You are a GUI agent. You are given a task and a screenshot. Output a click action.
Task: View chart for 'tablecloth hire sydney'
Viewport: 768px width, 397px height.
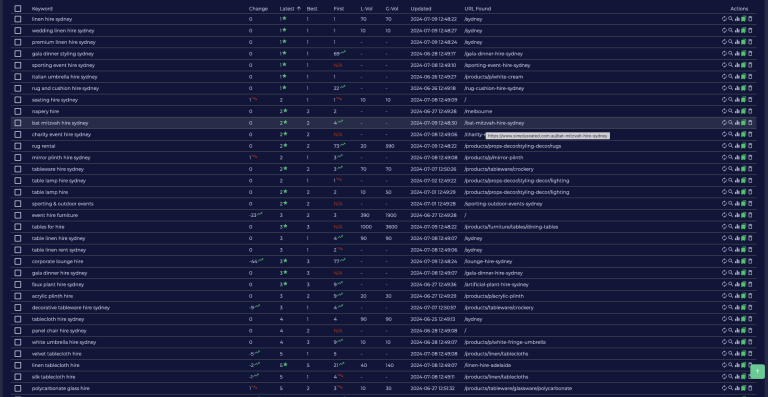(x=737, y=319)
